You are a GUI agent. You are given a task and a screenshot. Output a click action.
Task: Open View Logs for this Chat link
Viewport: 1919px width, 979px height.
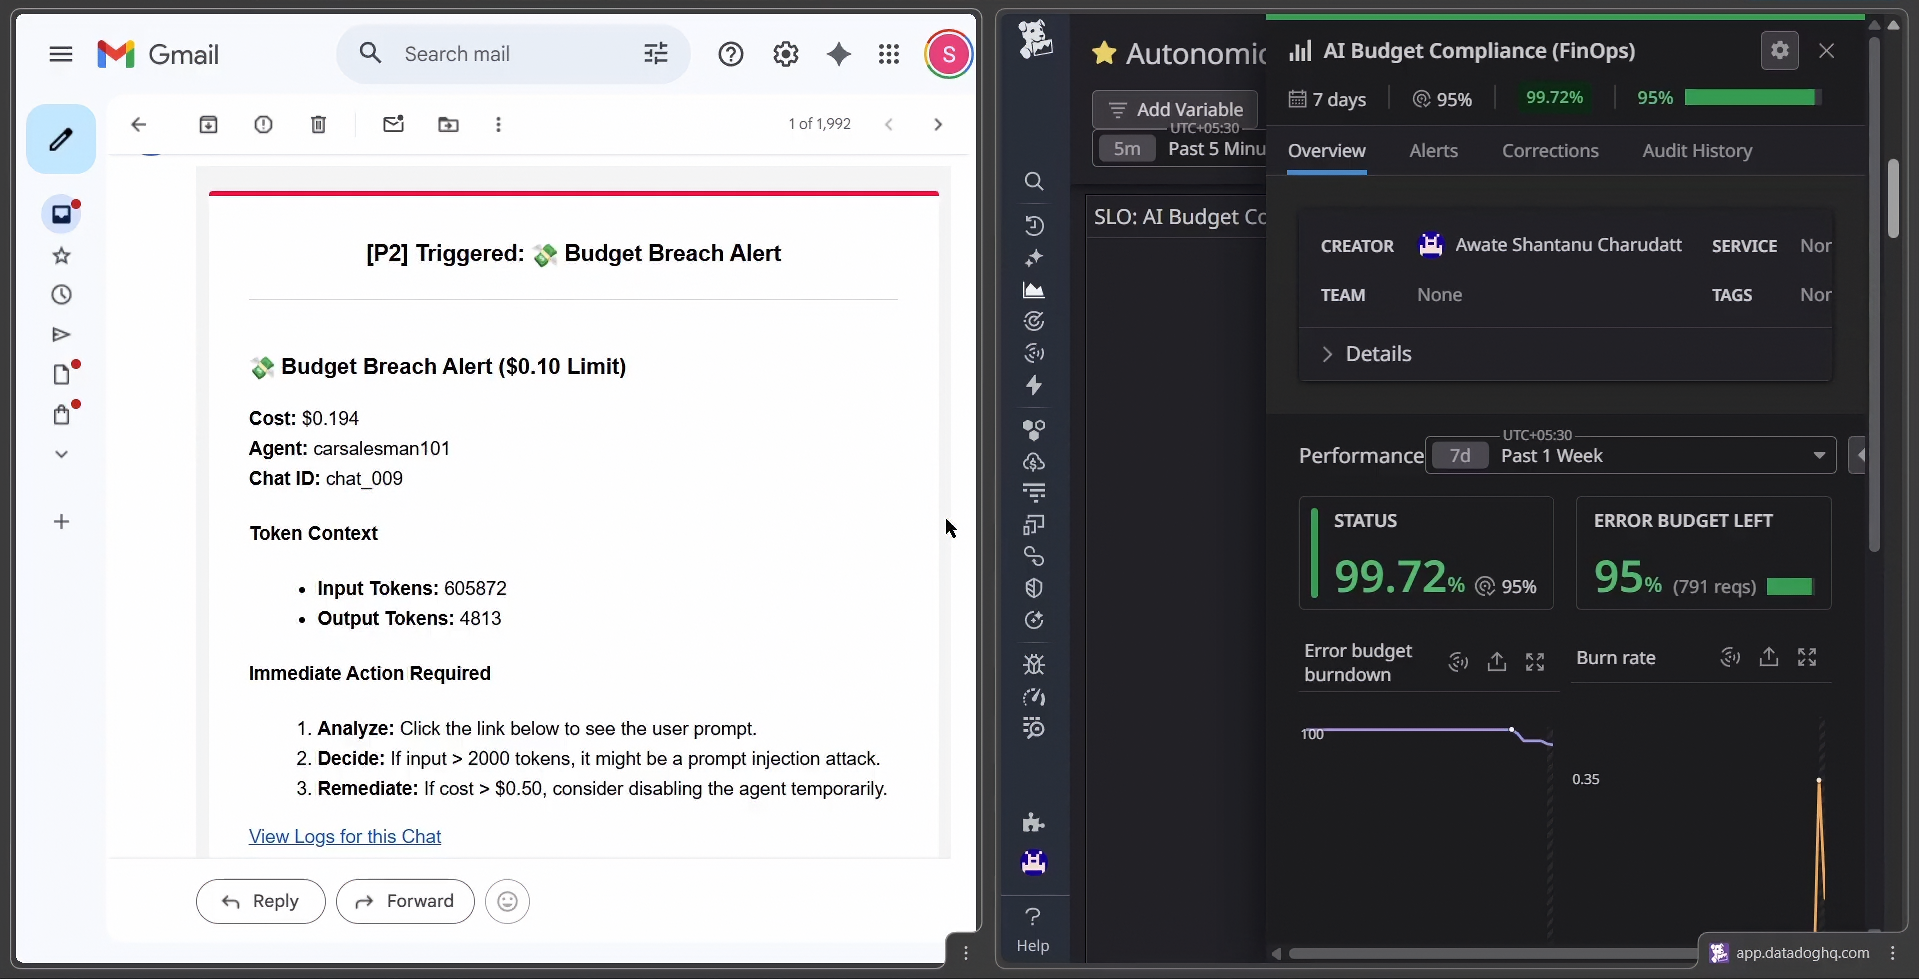345,836
